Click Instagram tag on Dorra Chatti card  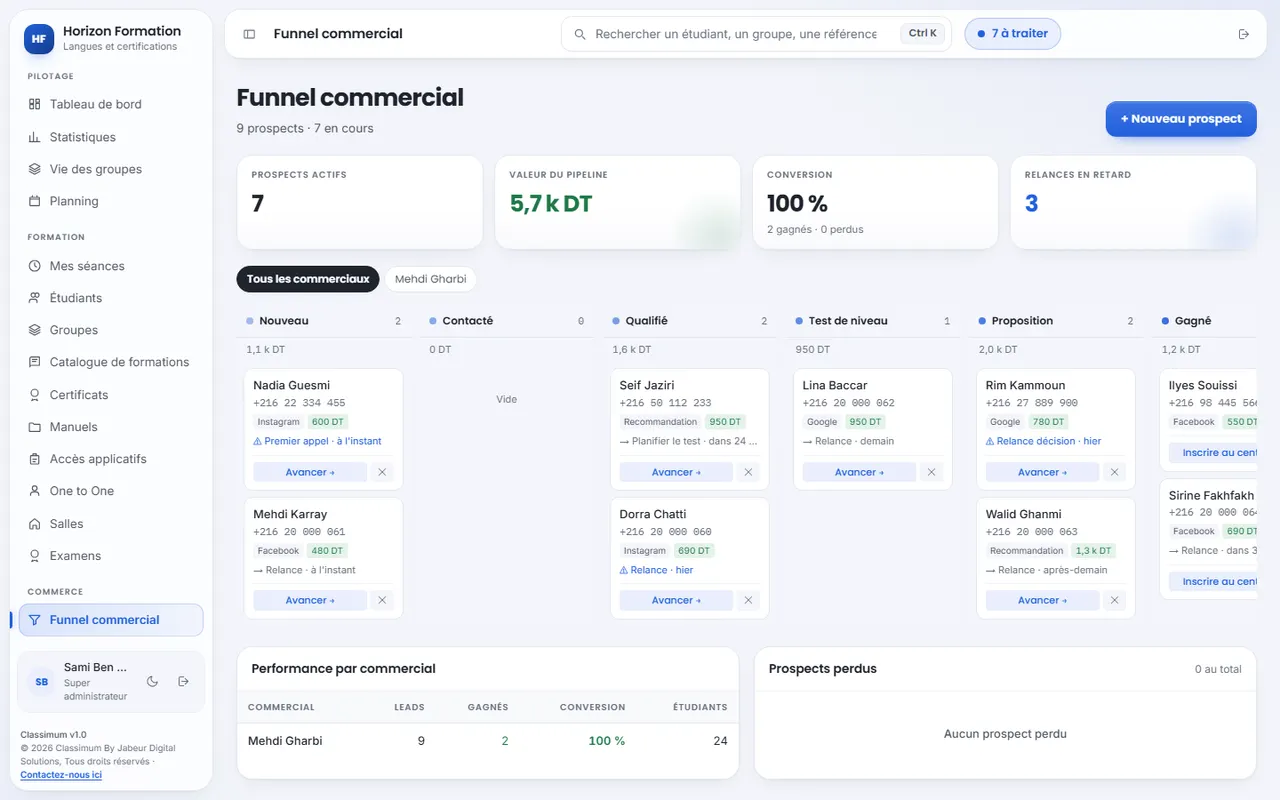point(644,551)
